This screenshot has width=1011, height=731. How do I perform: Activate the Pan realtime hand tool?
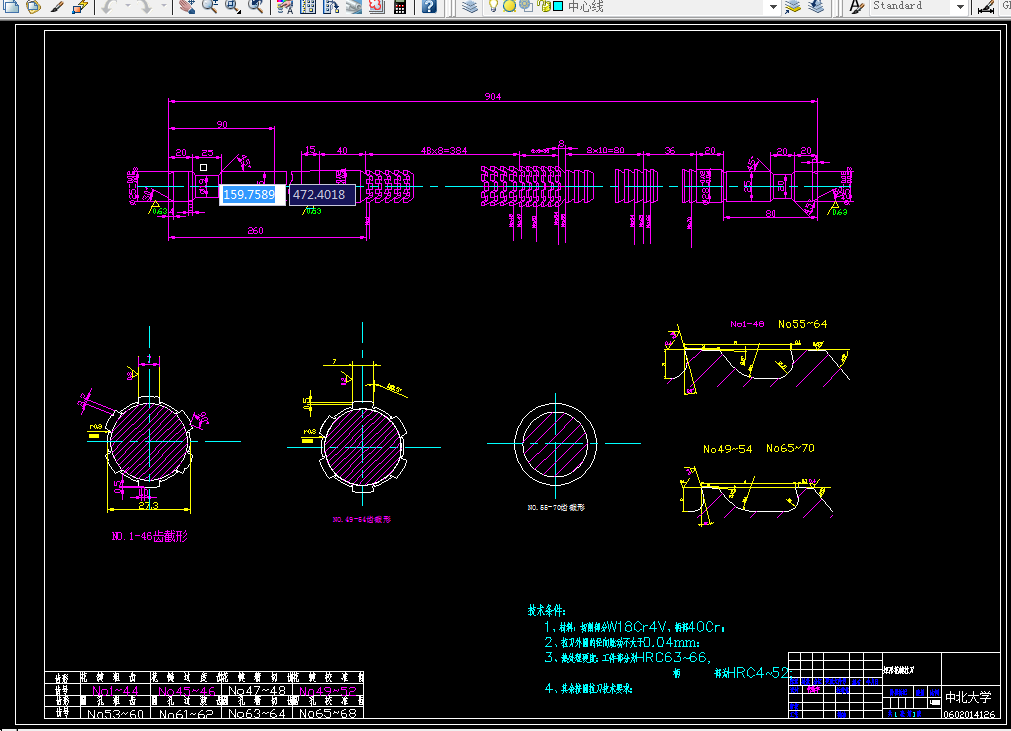pyautogui.click(x=187, y=6)
